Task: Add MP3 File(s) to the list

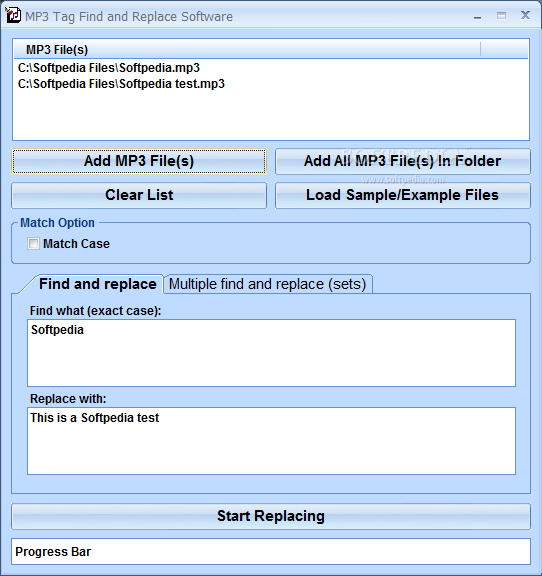Action: 139,161
